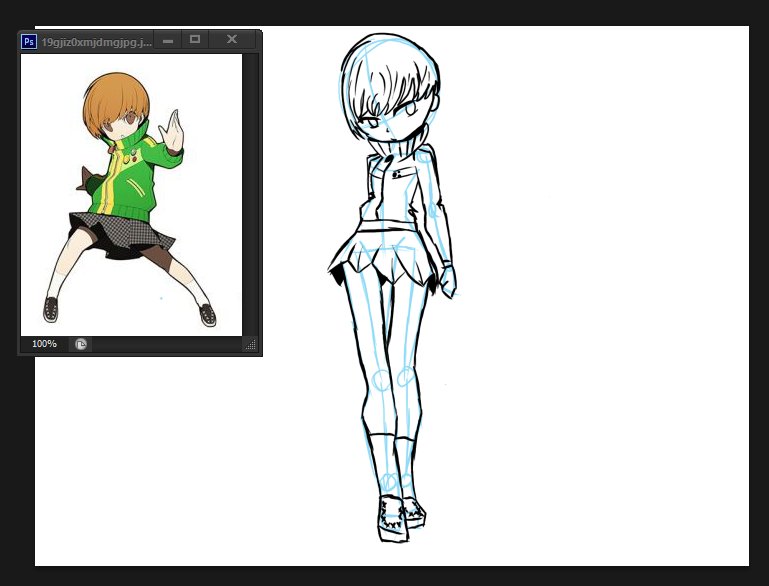This screenshot has width=769, height=586.
Task: Click the 100% zoom level field
Action: (44, 344)
